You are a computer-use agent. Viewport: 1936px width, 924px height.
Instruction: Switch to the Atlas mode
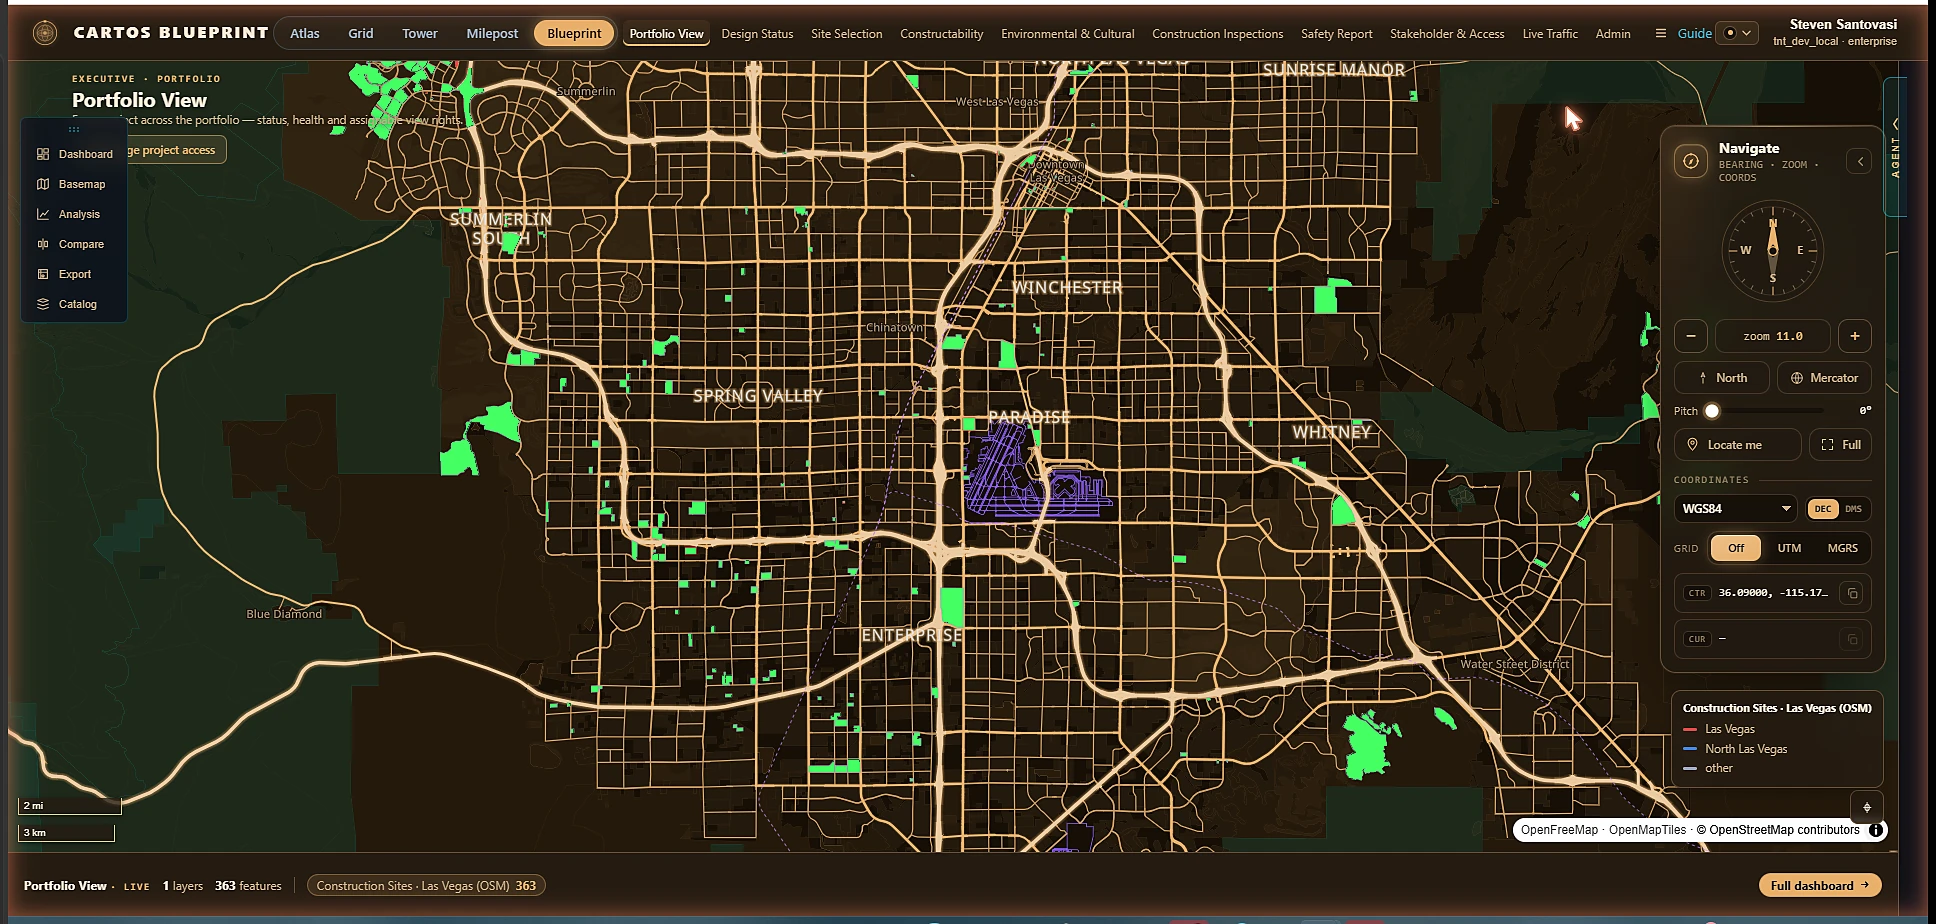point(305,33)
